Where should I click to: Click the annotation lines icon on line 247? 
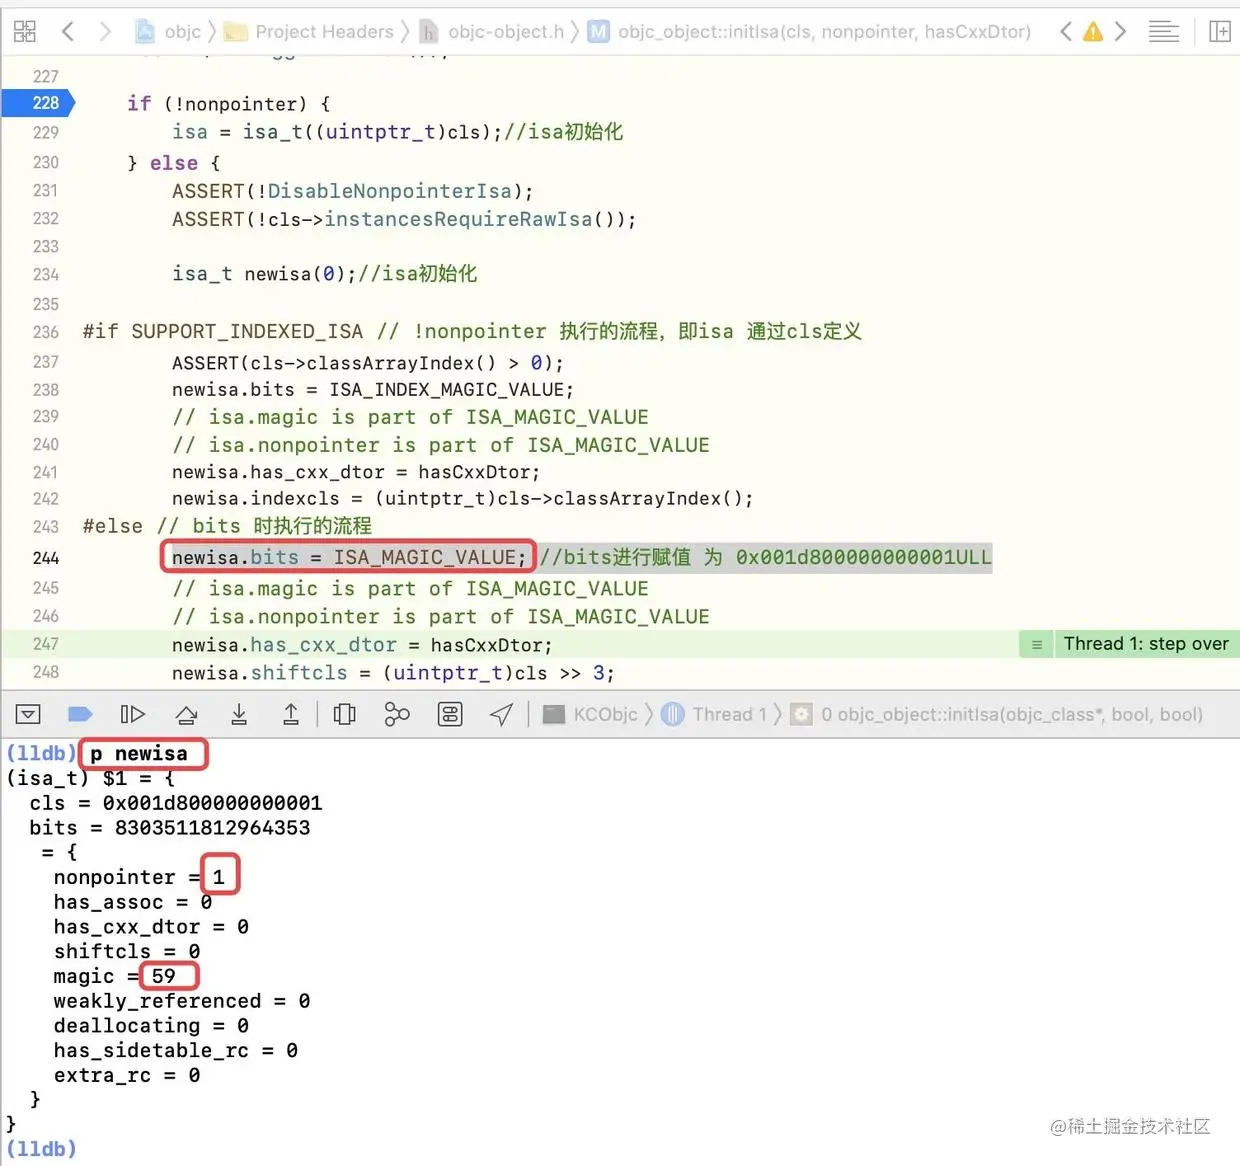pos(1037,645)
